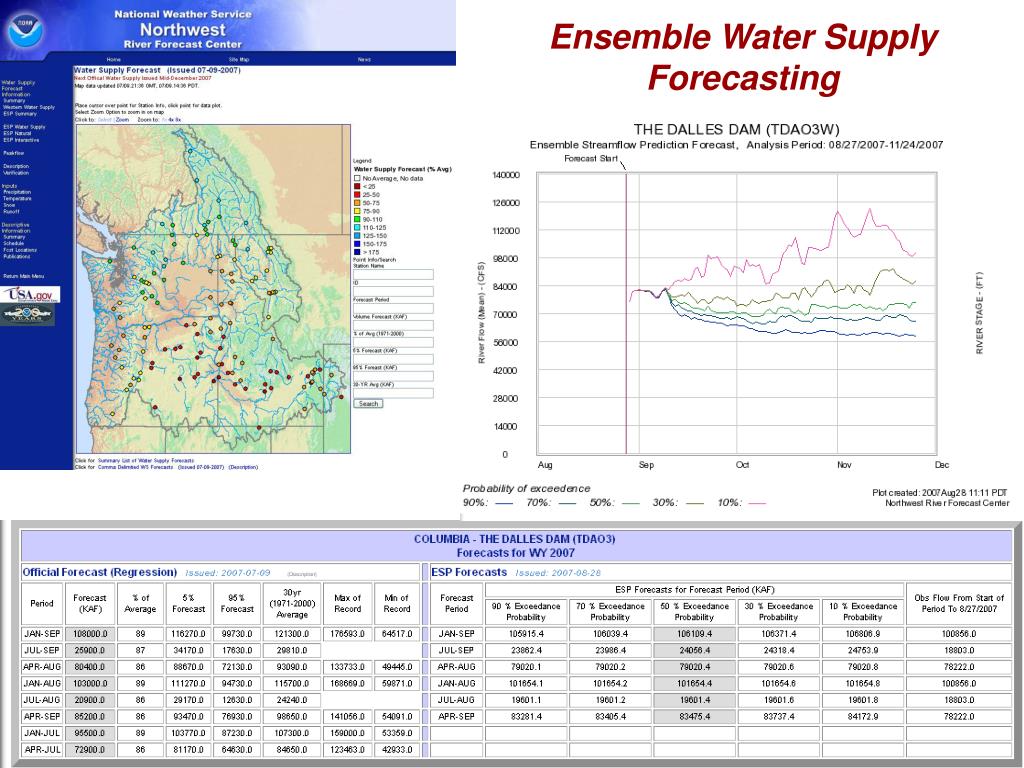Open Summary List of Water Supply Forecasts link
Viewport: 1024px width, 768px height.
click(x=146, y=460)
